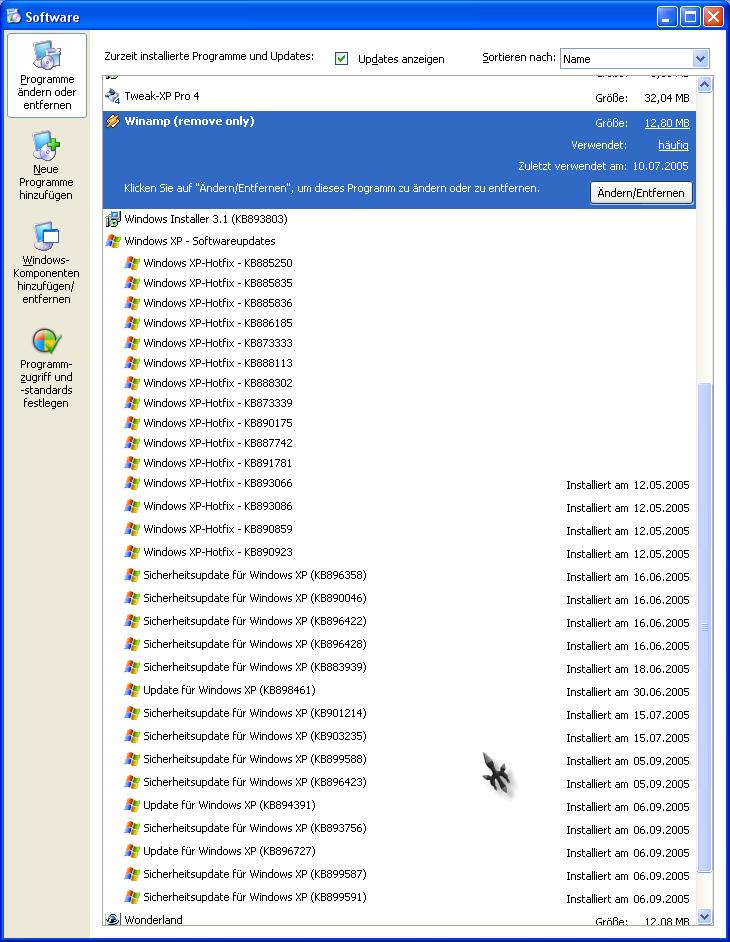Open Programme ändern oder entfernen section
Image resolution: width=730 pixels, height=942 pixels.
47,75
